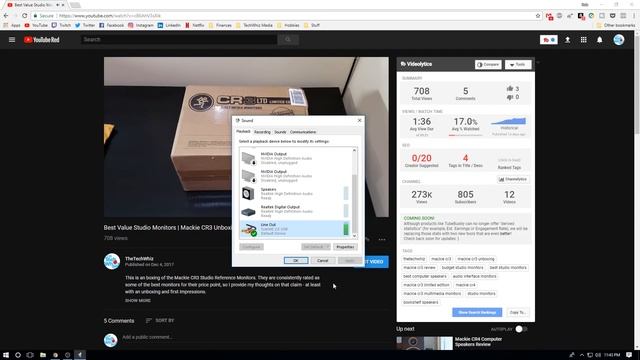This screenshot has width=640, height=360.
Task: Click the Compare button in Videolytics
Action: (x=488, y=64)
